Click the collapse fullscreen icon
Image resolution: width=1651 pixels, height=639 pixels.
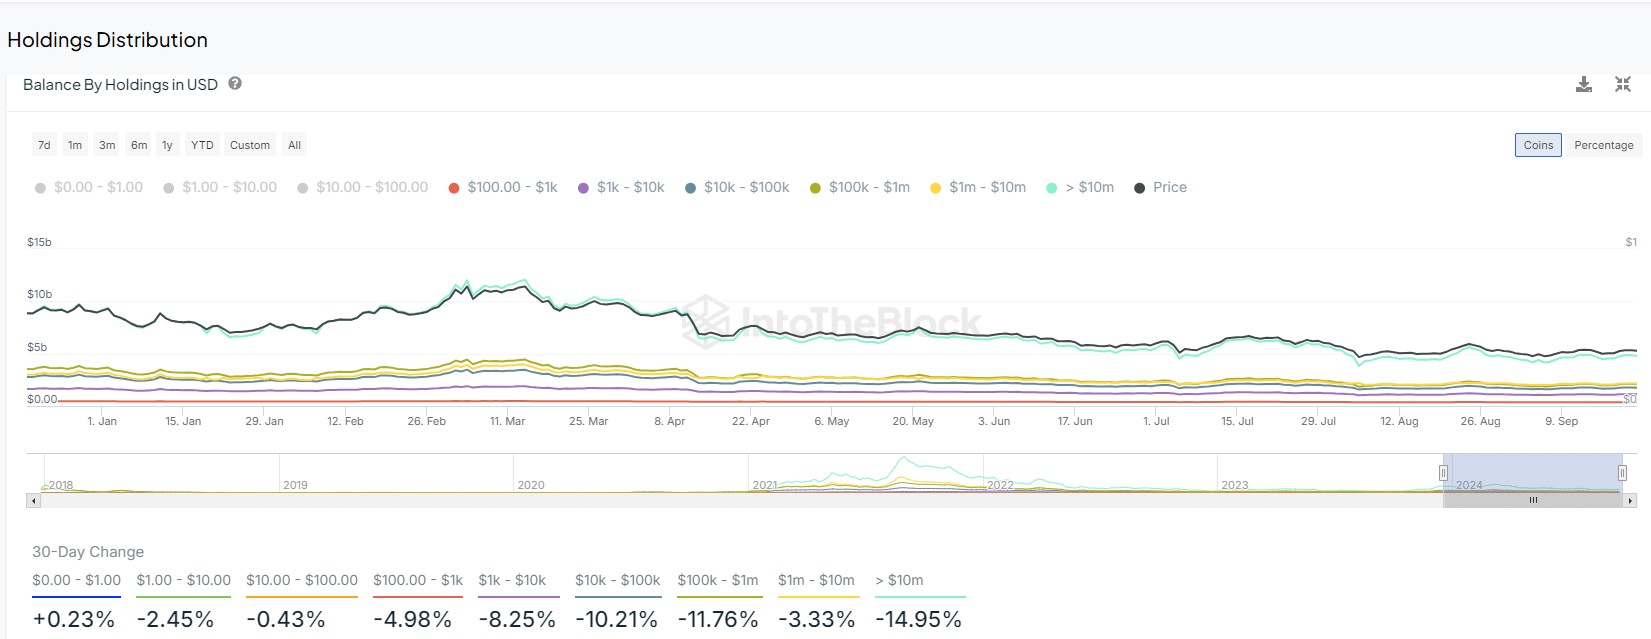[x=1623, y=85]
